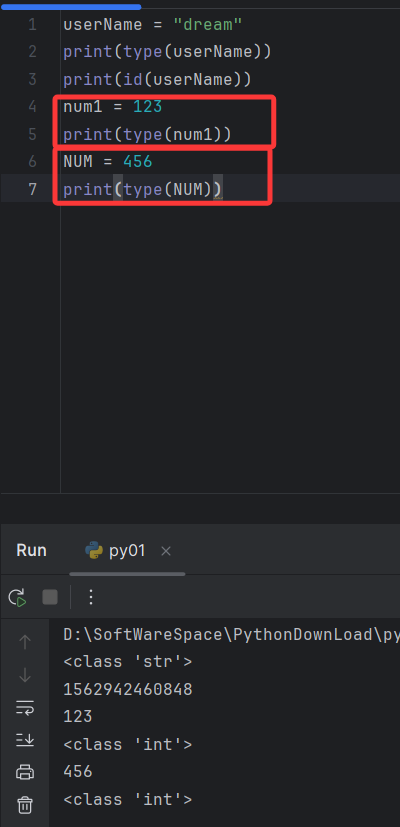400x827 pixels.
Task: Click the blue progress bar at the top
Action: pos(71,7)
